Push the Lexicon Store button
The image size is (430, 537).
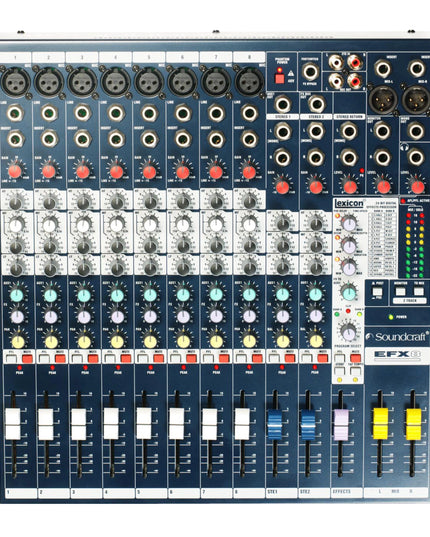pos(340,371)
